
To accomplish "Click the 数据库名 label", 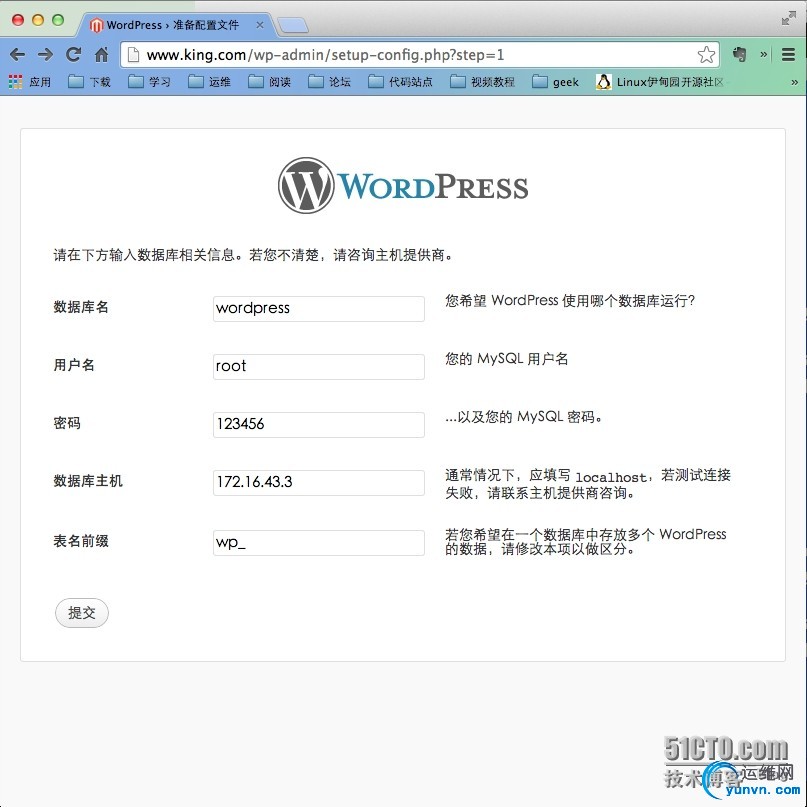I will click(81, 307).
